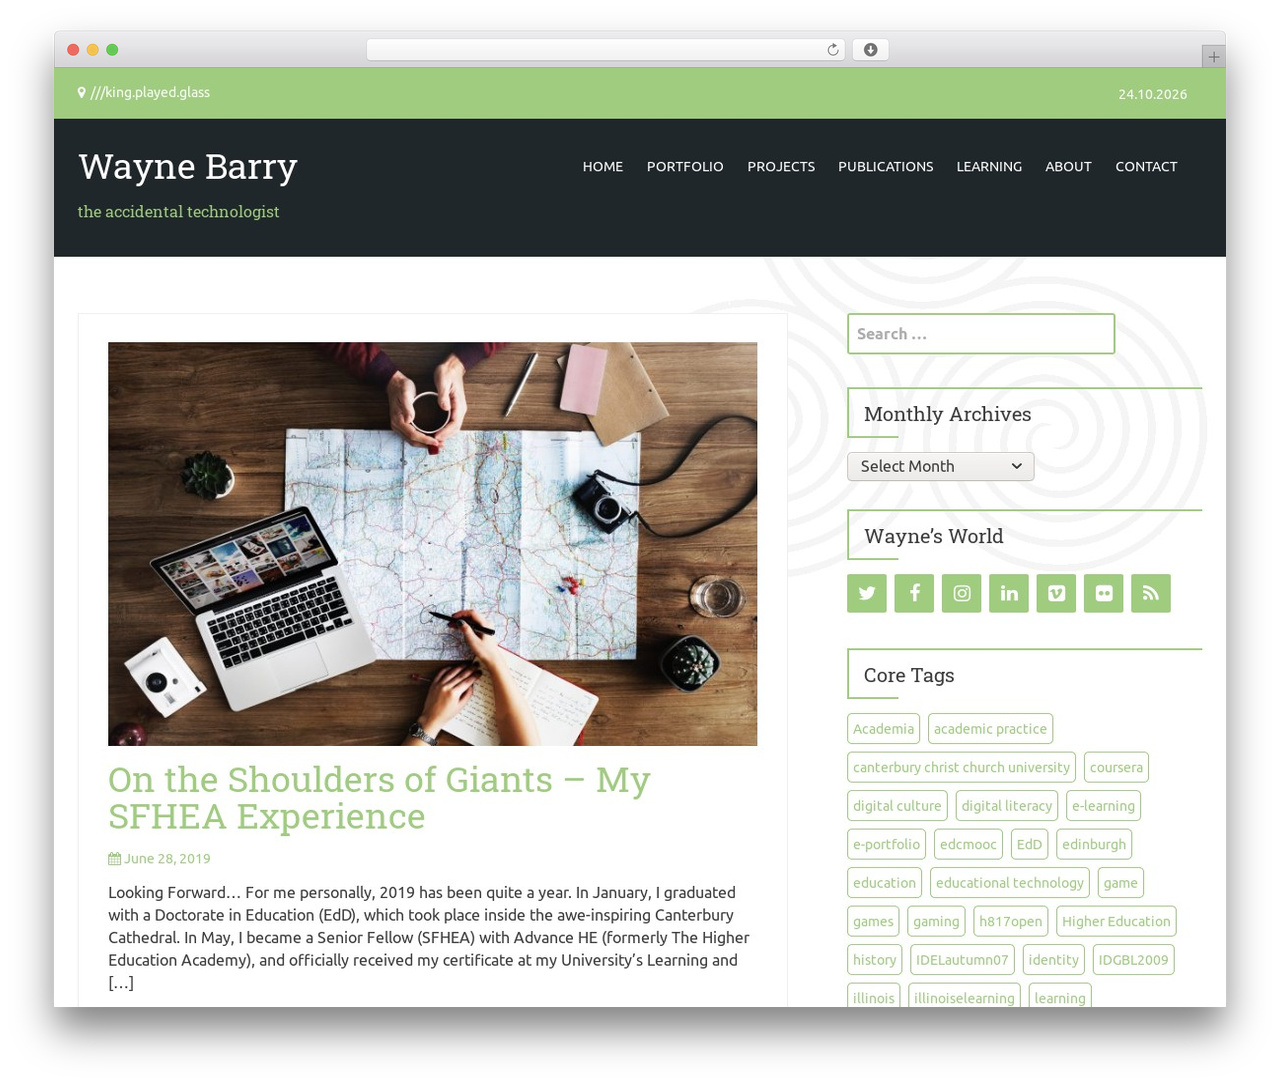Select the e-portfolio tag
Screen dimensions: 1280x1084
[x=886, y=844]
